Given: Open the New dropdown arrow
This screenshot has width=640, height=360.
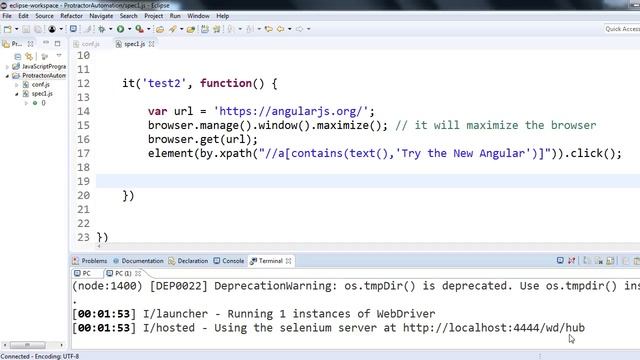Looking at the screenshot, I should (x=17, y=29).
